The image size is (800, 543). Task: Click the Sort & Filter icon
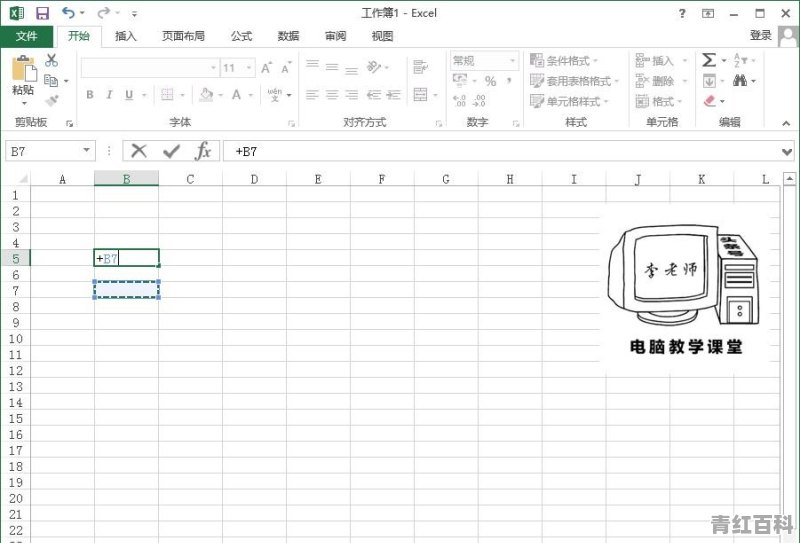(740, 60)
